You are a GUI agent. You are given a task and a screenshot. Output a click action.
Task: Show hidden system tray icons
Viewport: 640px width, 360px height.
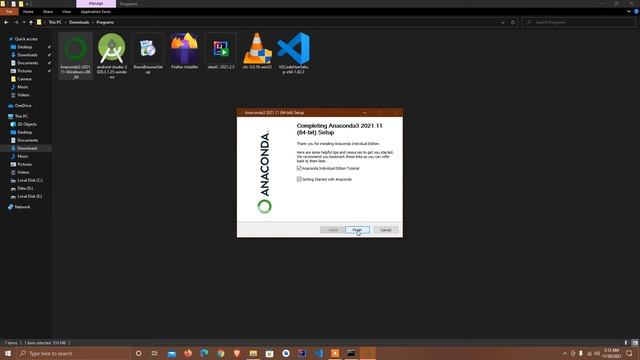[565, 353]
